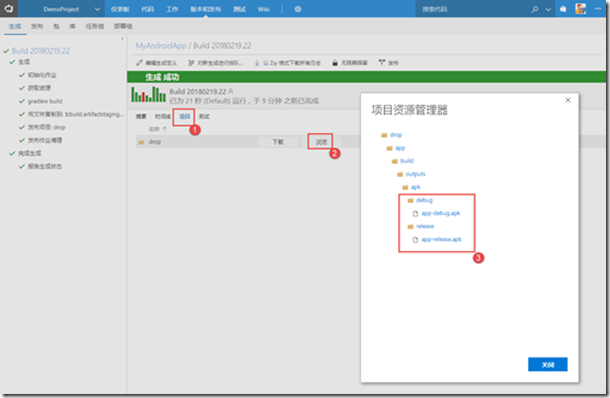Open the 版本和发布 build and release menu
Image resolution: width=610 pixels, height=398 pixels.
tap(205, 9)
